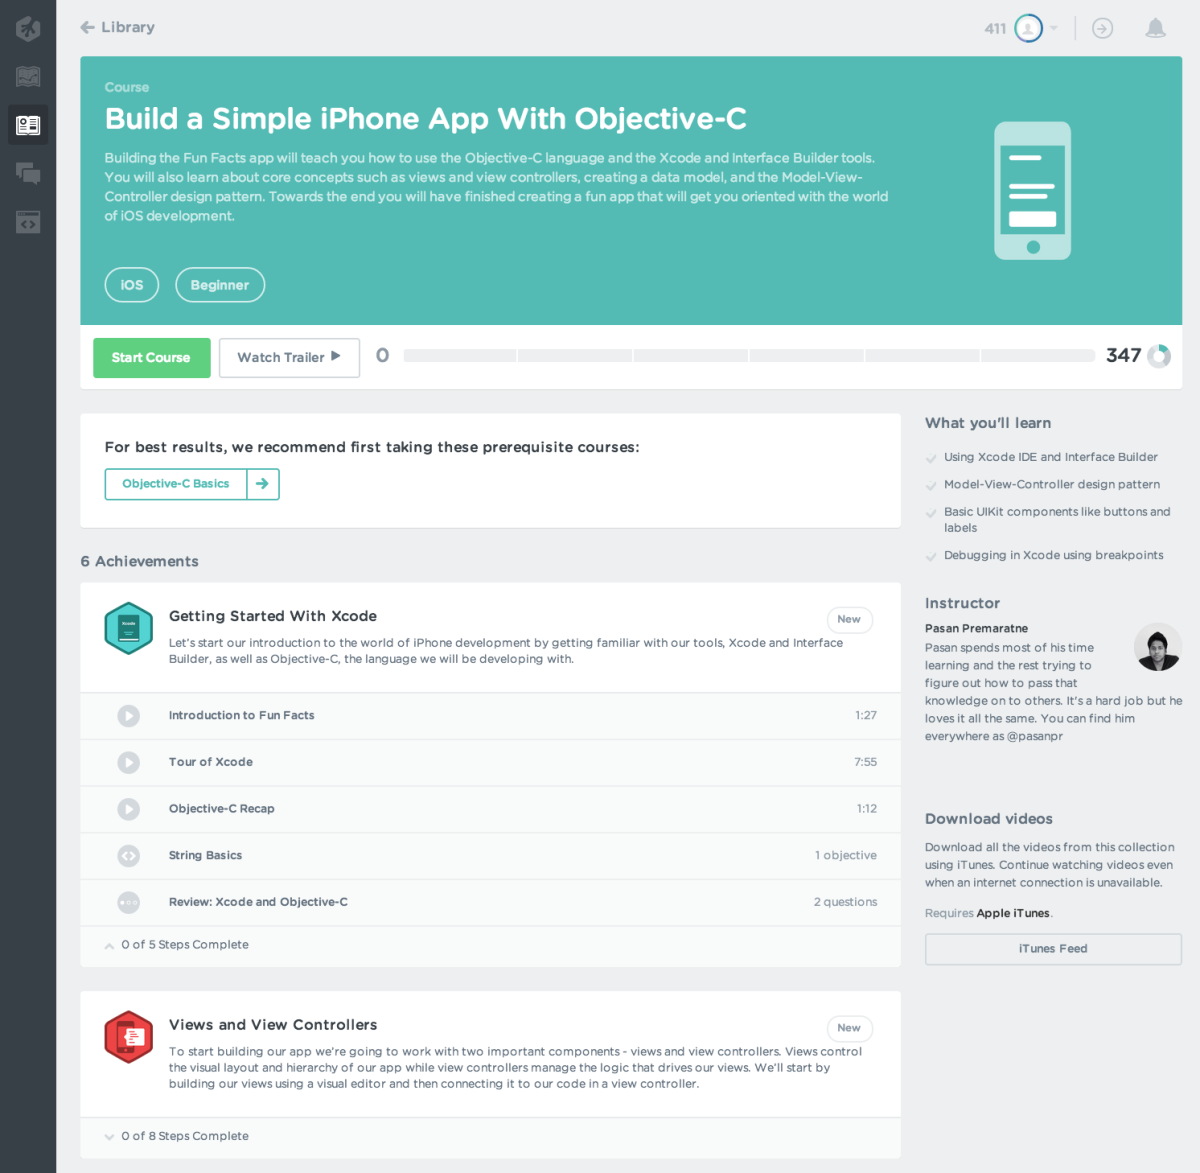Click the course phone illustration
The width and height of the screenshot is (1200, 1173).
click(x=1033, y=191)
